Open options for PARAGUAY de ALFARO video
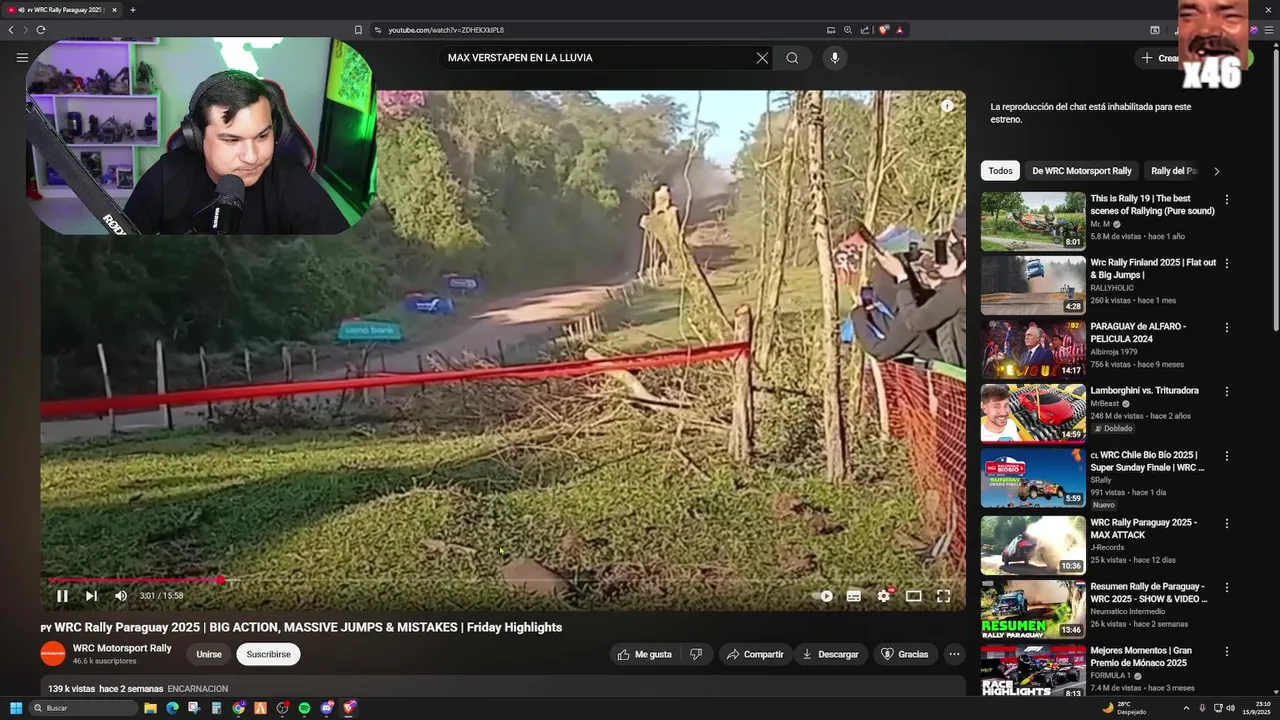Viewport: 1280px width, 720px height. [x=1227, y=327]
